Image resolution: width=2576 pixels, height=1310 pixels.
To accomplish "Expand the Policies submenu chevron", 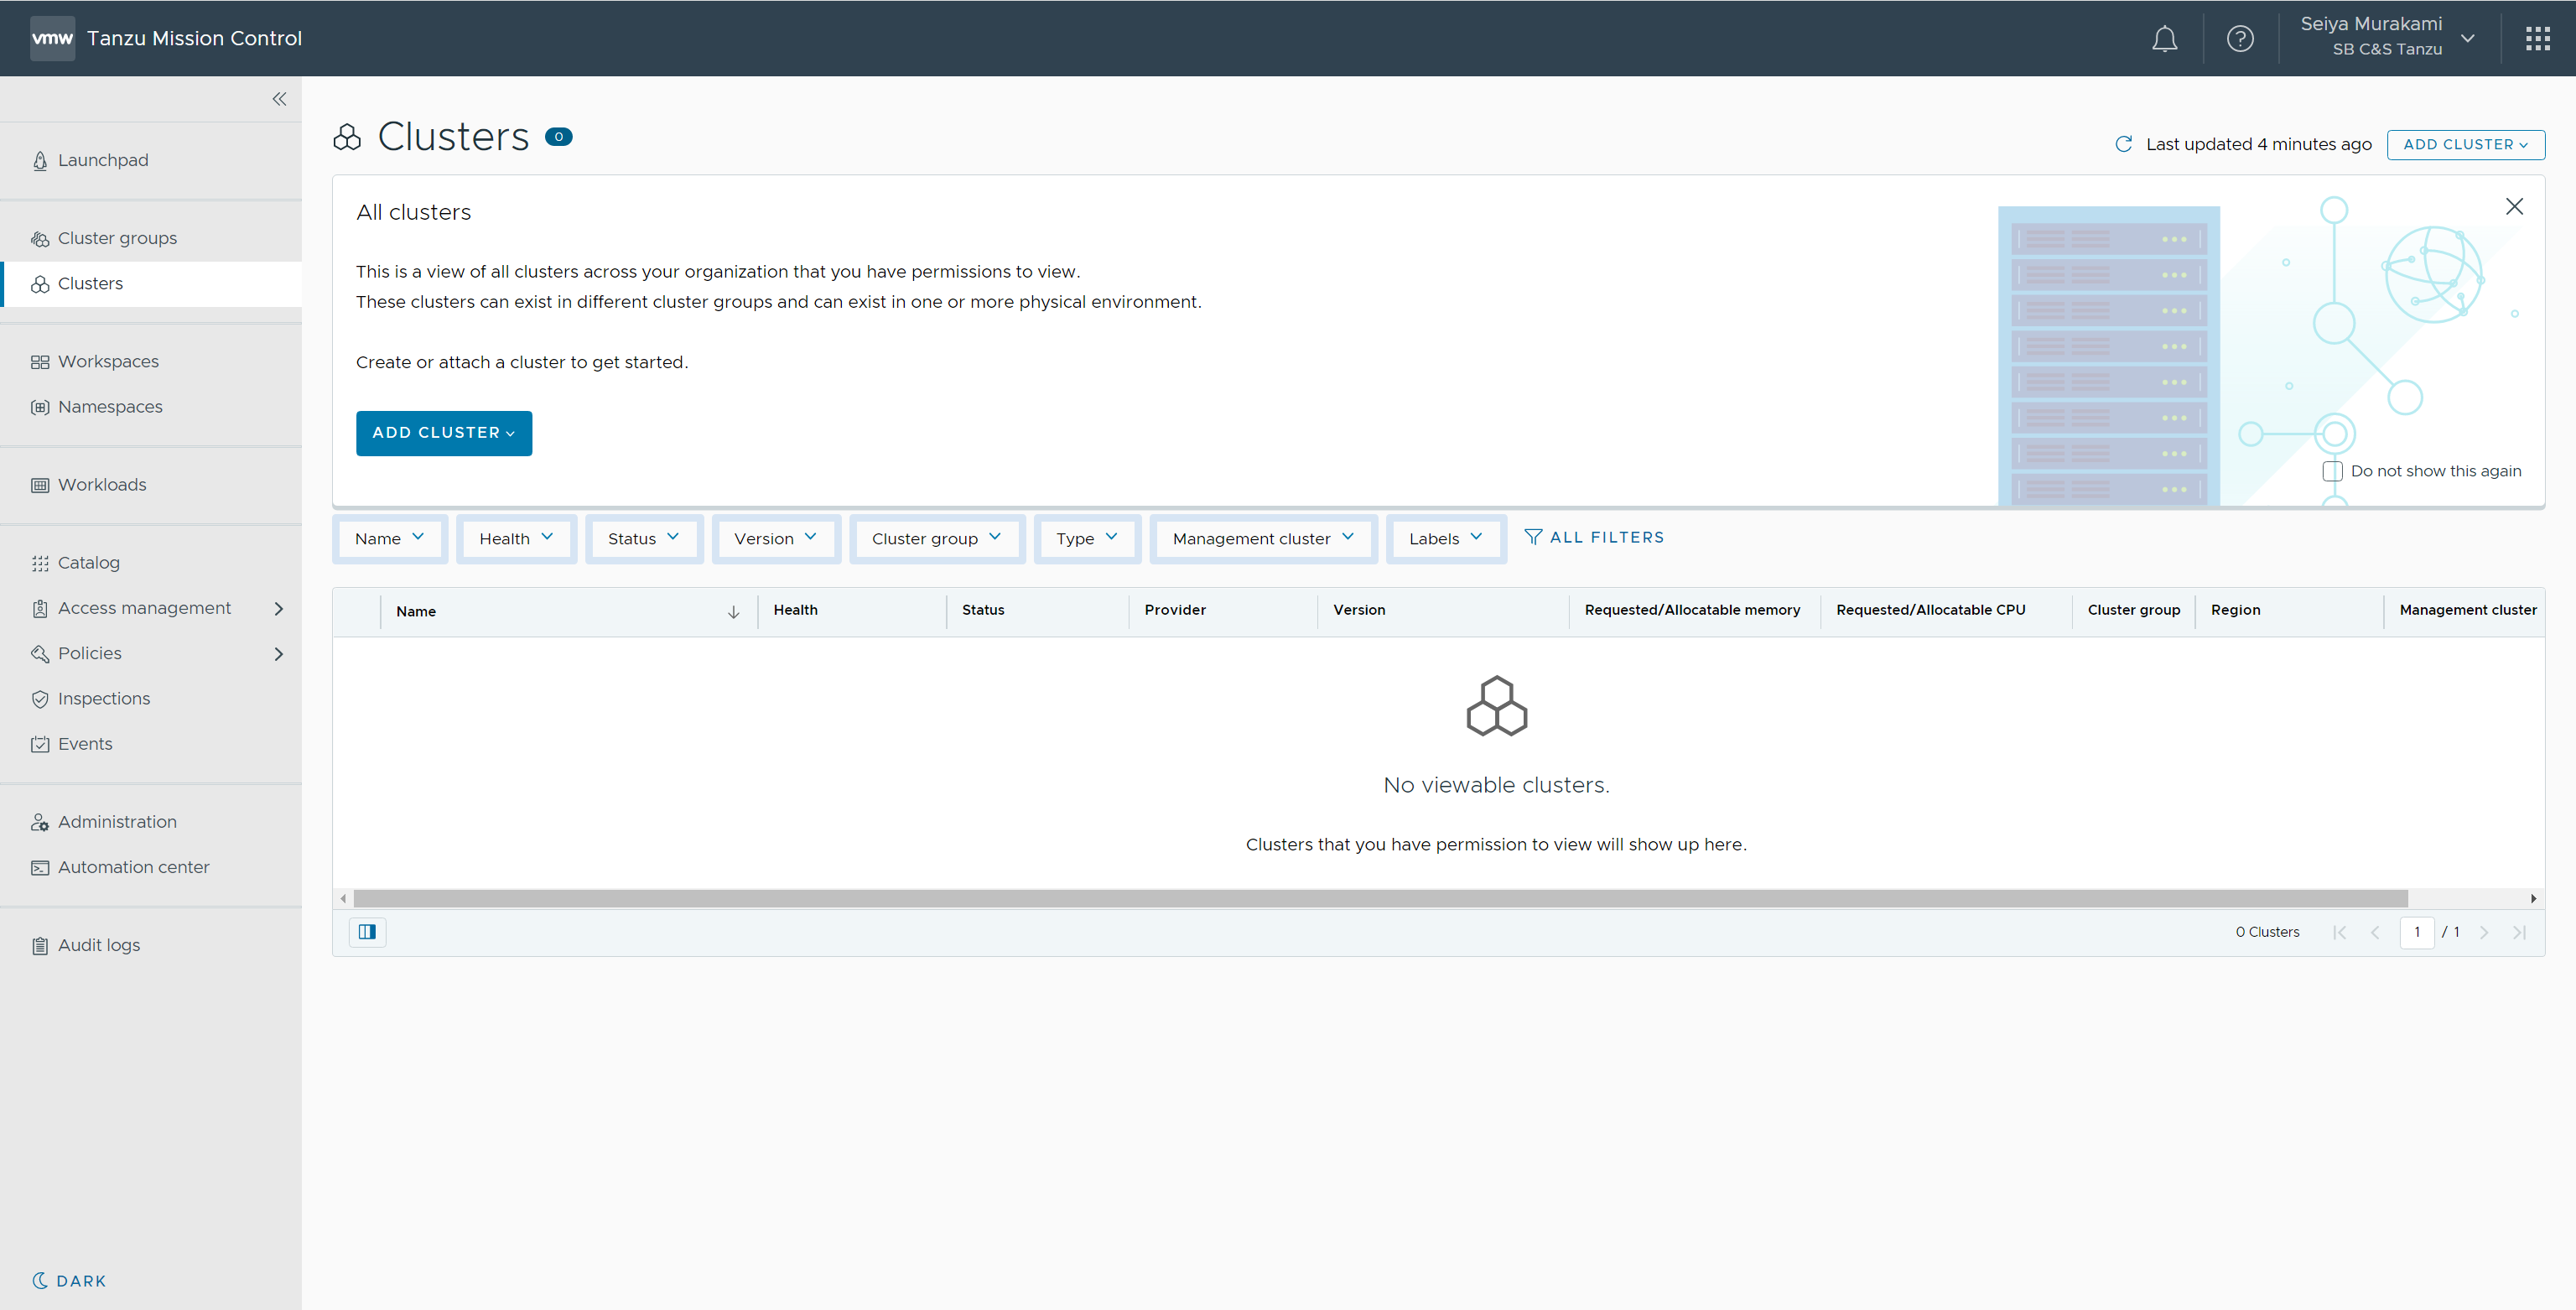I will click(278, 654).
